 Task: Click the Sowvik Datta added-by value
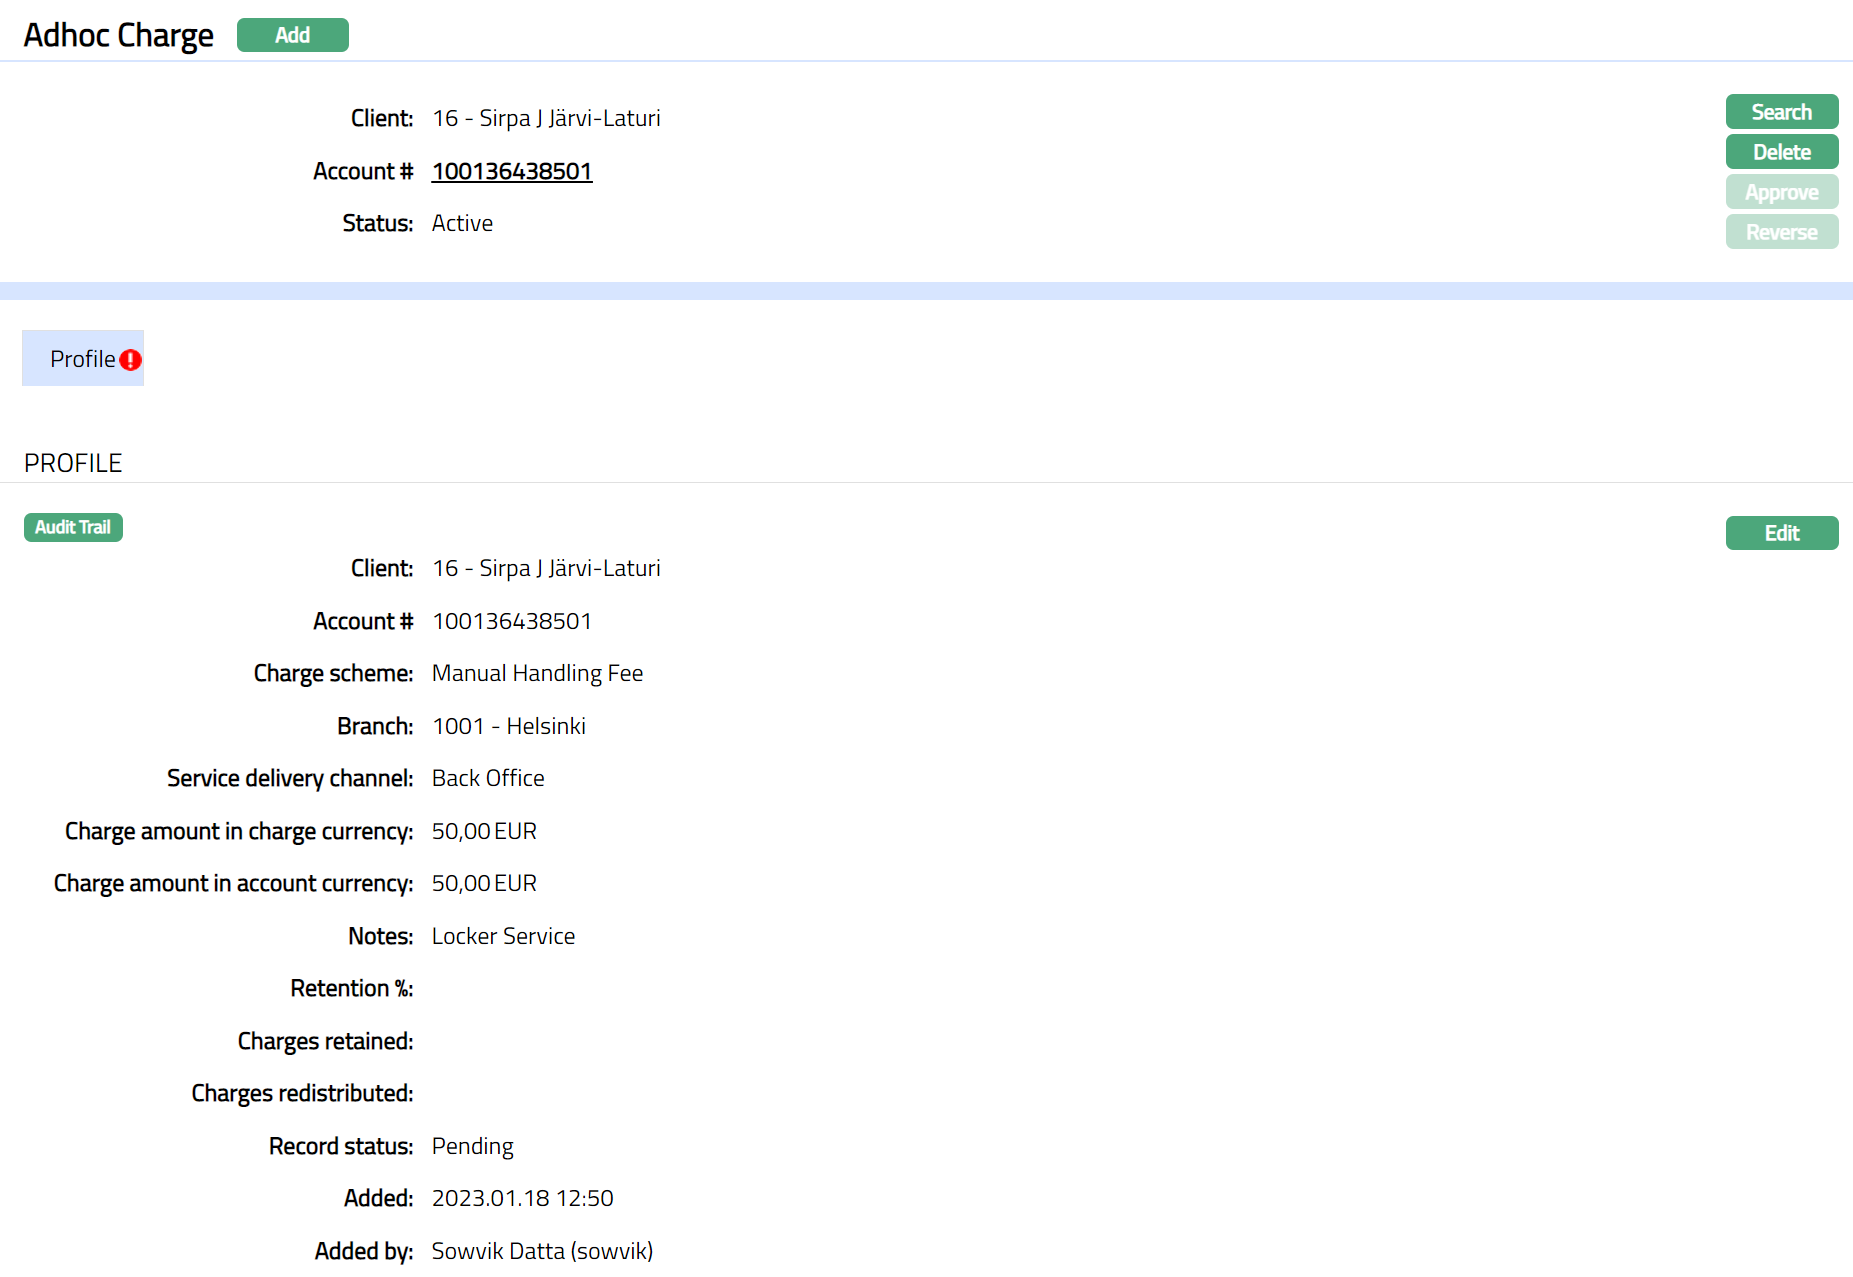pyautogui.click(x=542, y=1251)
